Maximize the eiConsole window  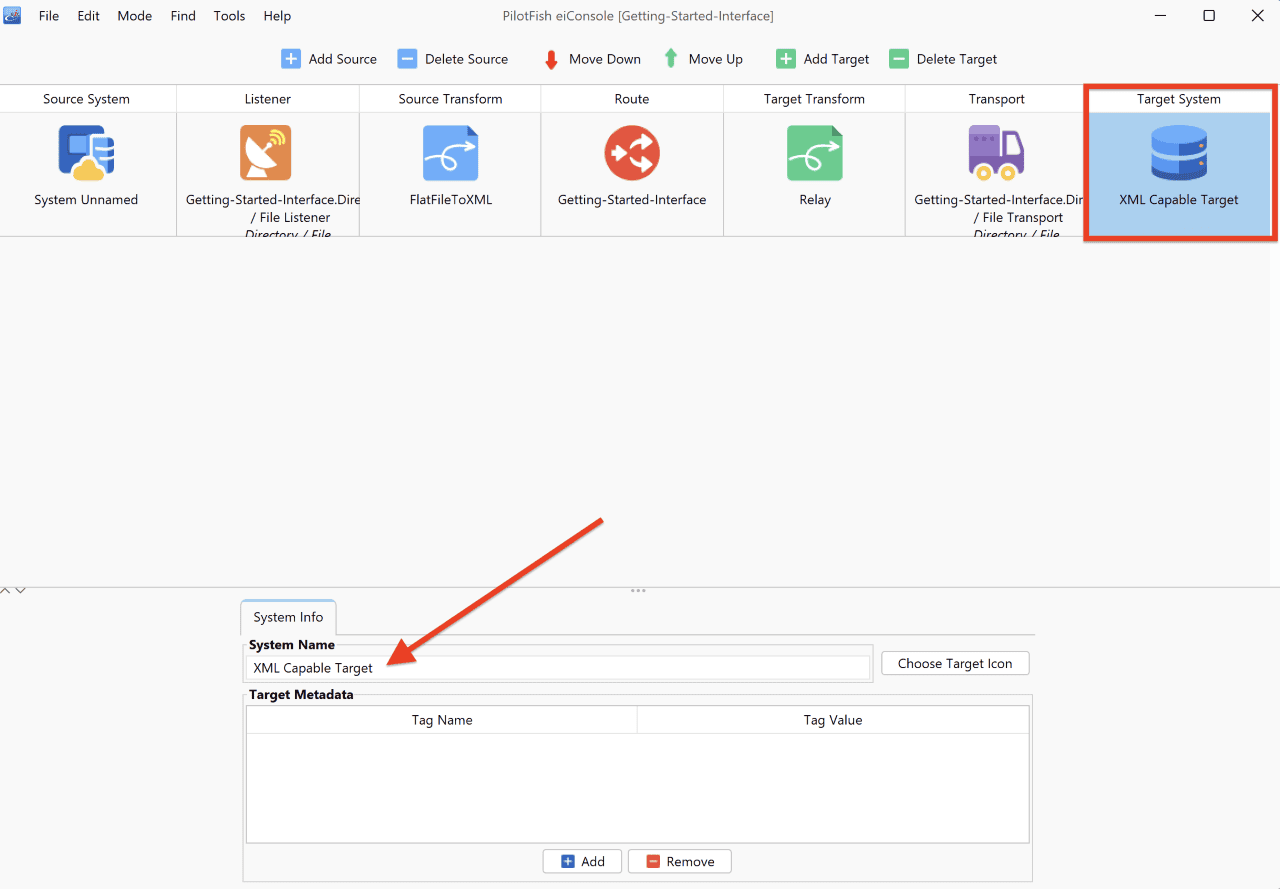coord(1209,16)
